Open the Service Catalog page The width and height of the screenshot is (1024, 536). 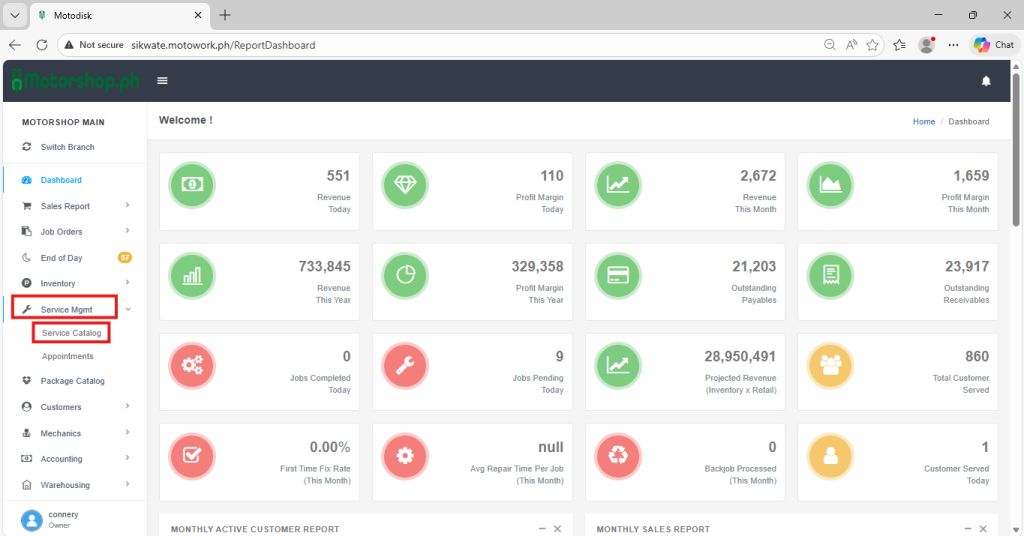(x=71, y=333)
